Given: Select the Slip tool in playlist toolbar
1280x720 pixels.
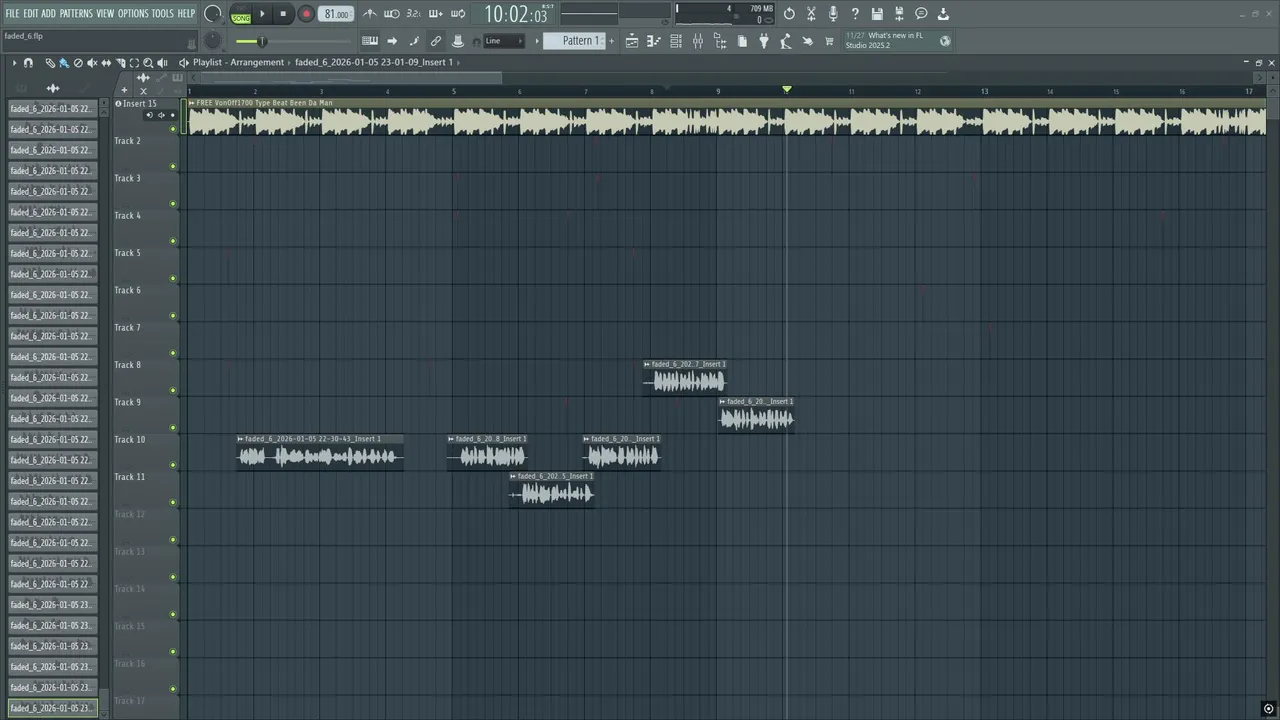Looking at the screenshot, I should tap(106, 63).
